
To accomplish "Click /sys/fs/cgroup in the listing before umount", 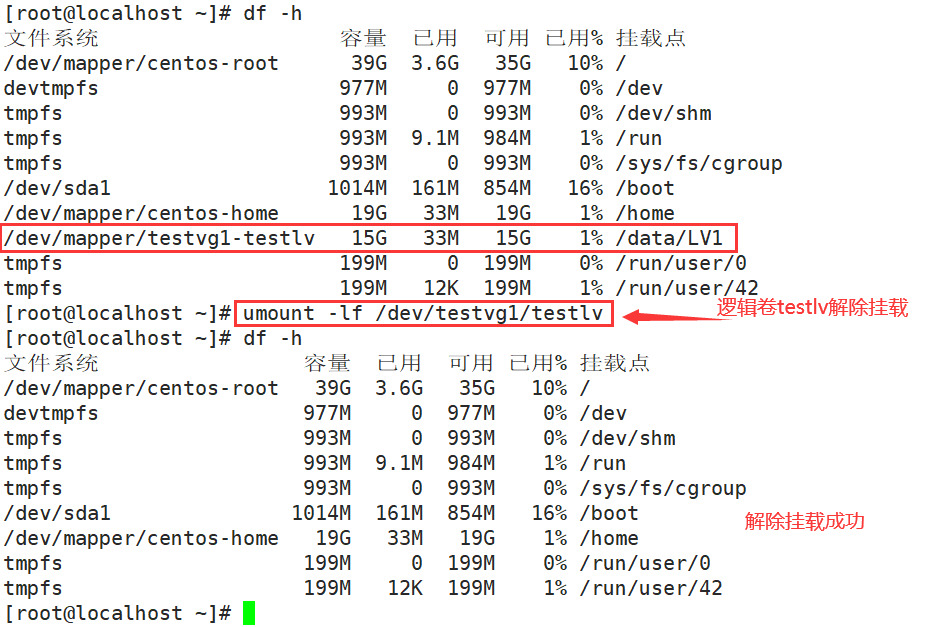I will pos(699,164).
